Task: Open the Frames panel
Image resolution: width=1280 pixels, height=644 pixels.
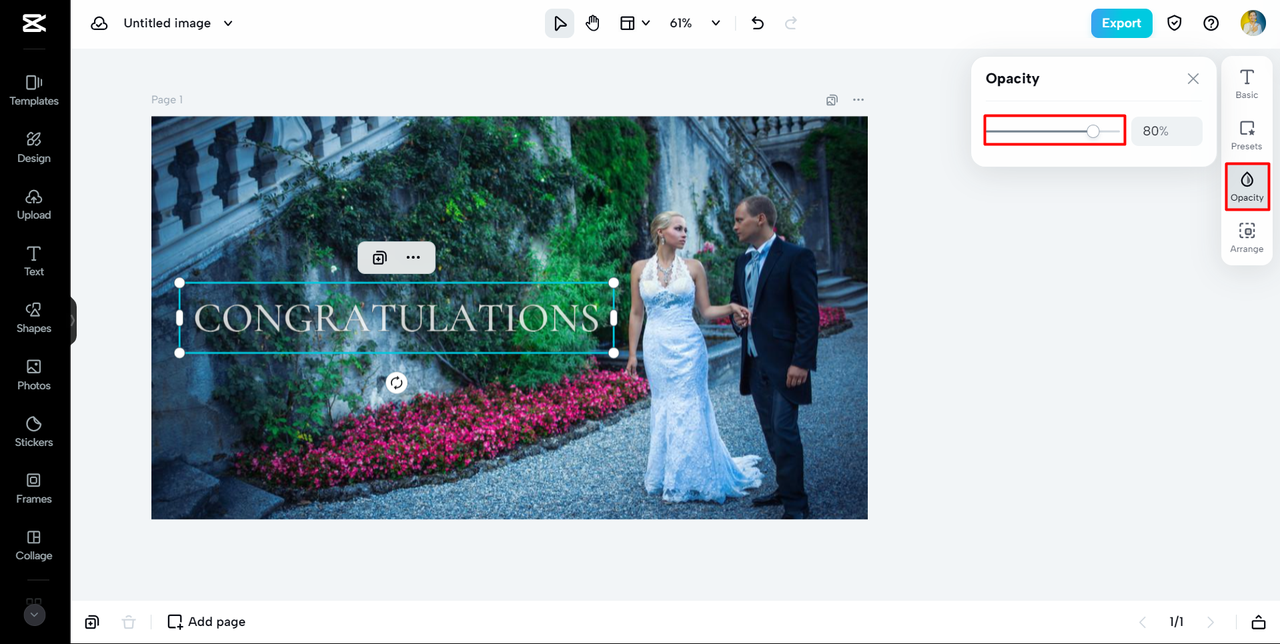Action: [x=34, y=488]
